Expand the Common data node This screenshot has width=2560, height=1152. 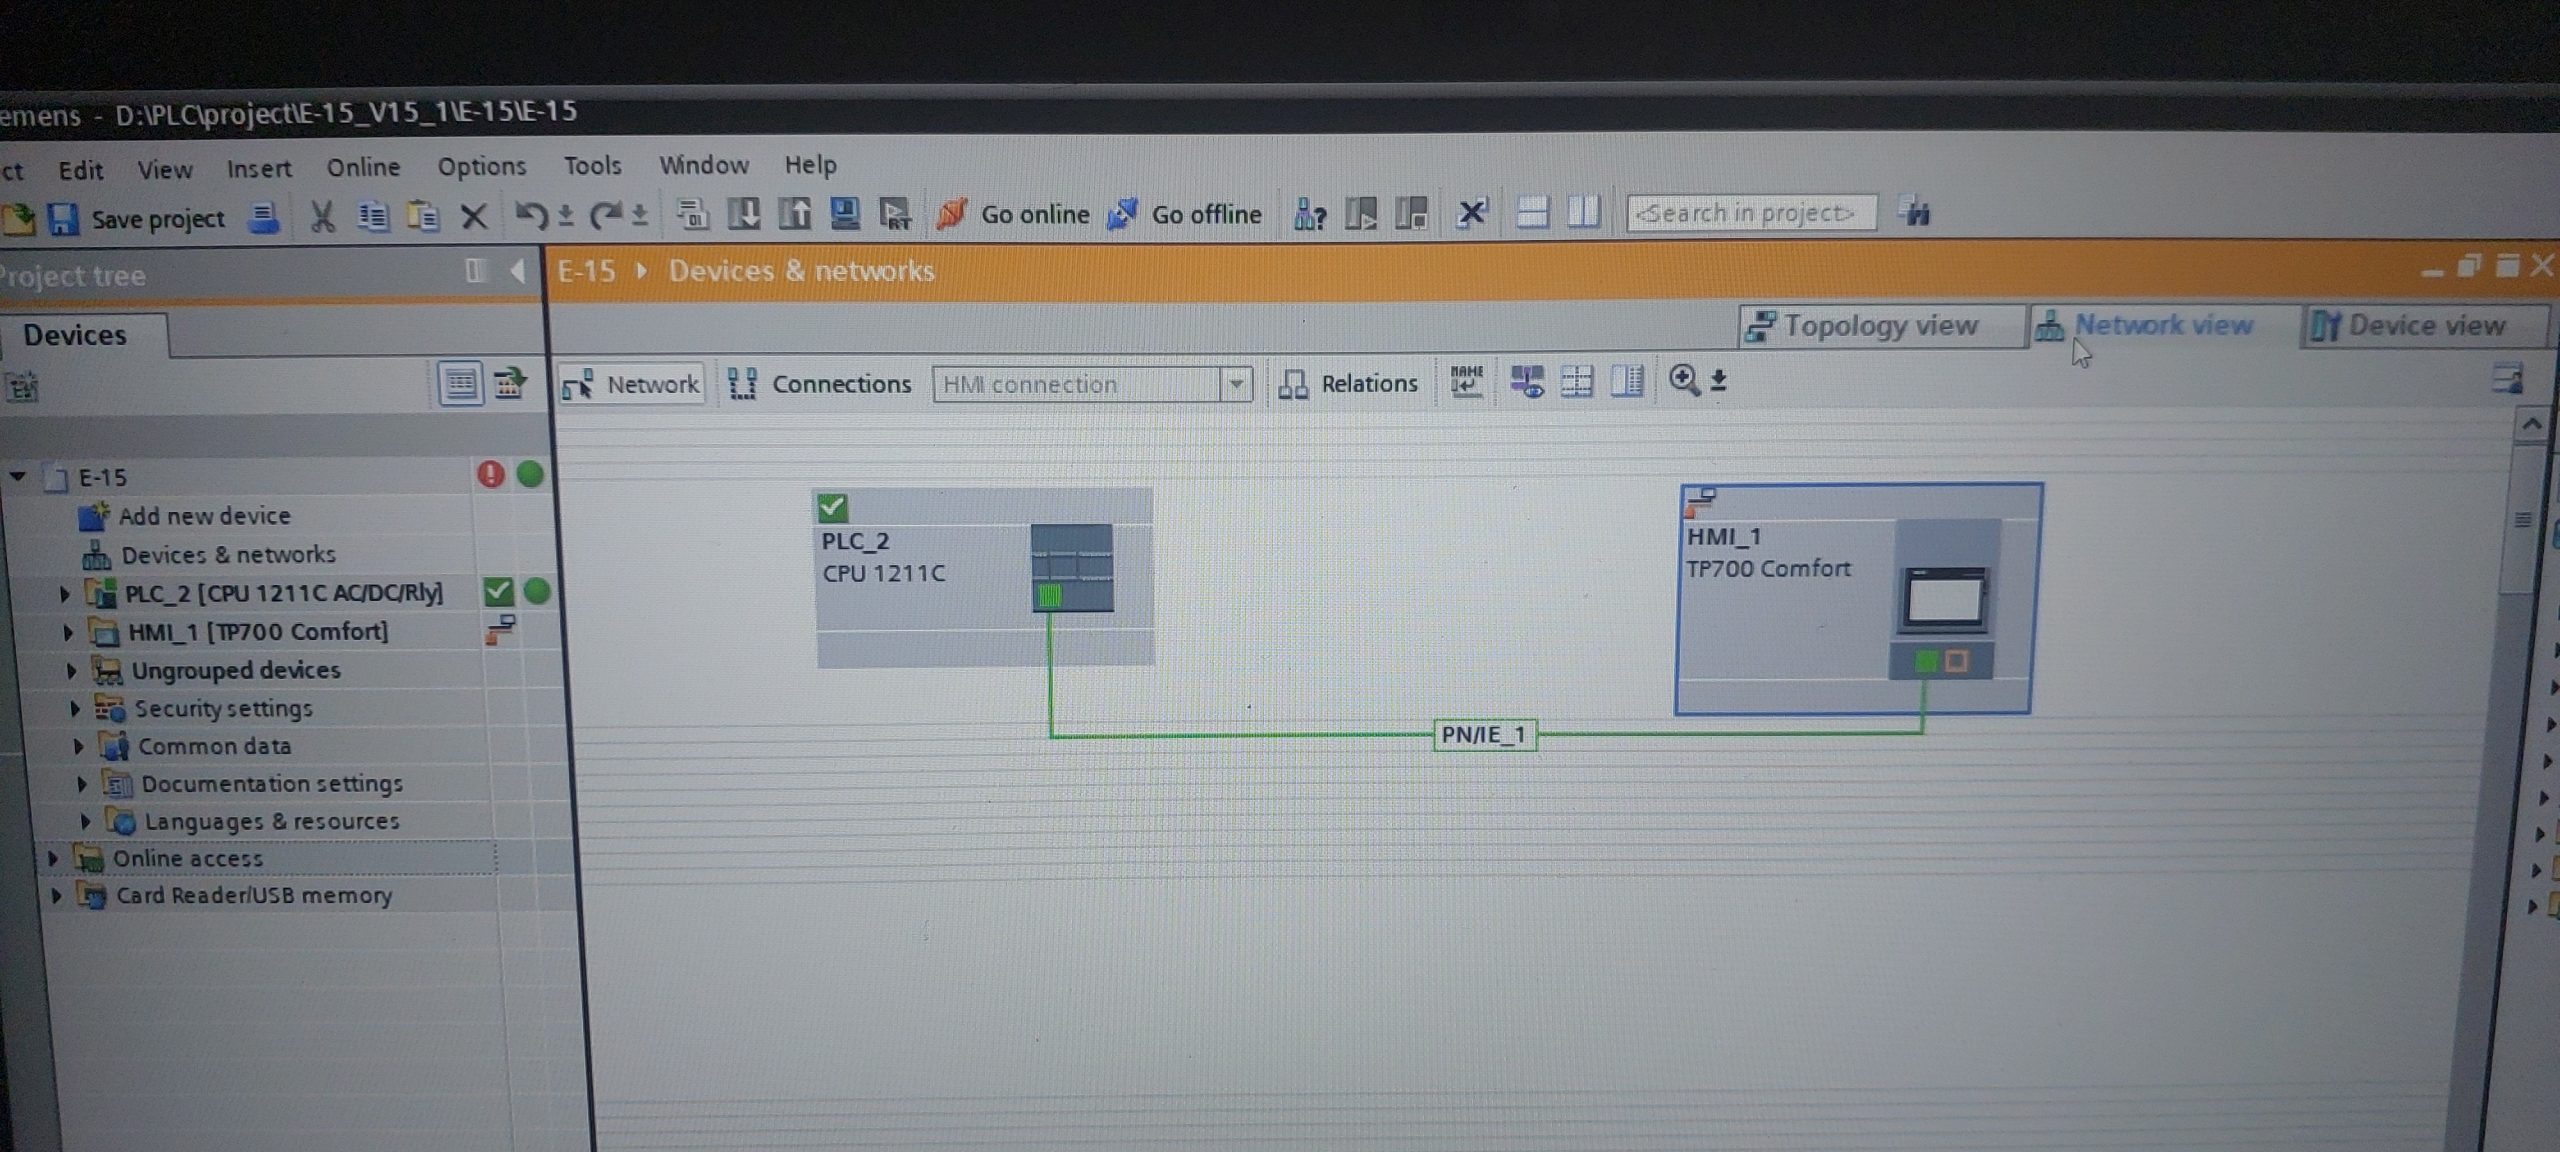click(79, 746)
